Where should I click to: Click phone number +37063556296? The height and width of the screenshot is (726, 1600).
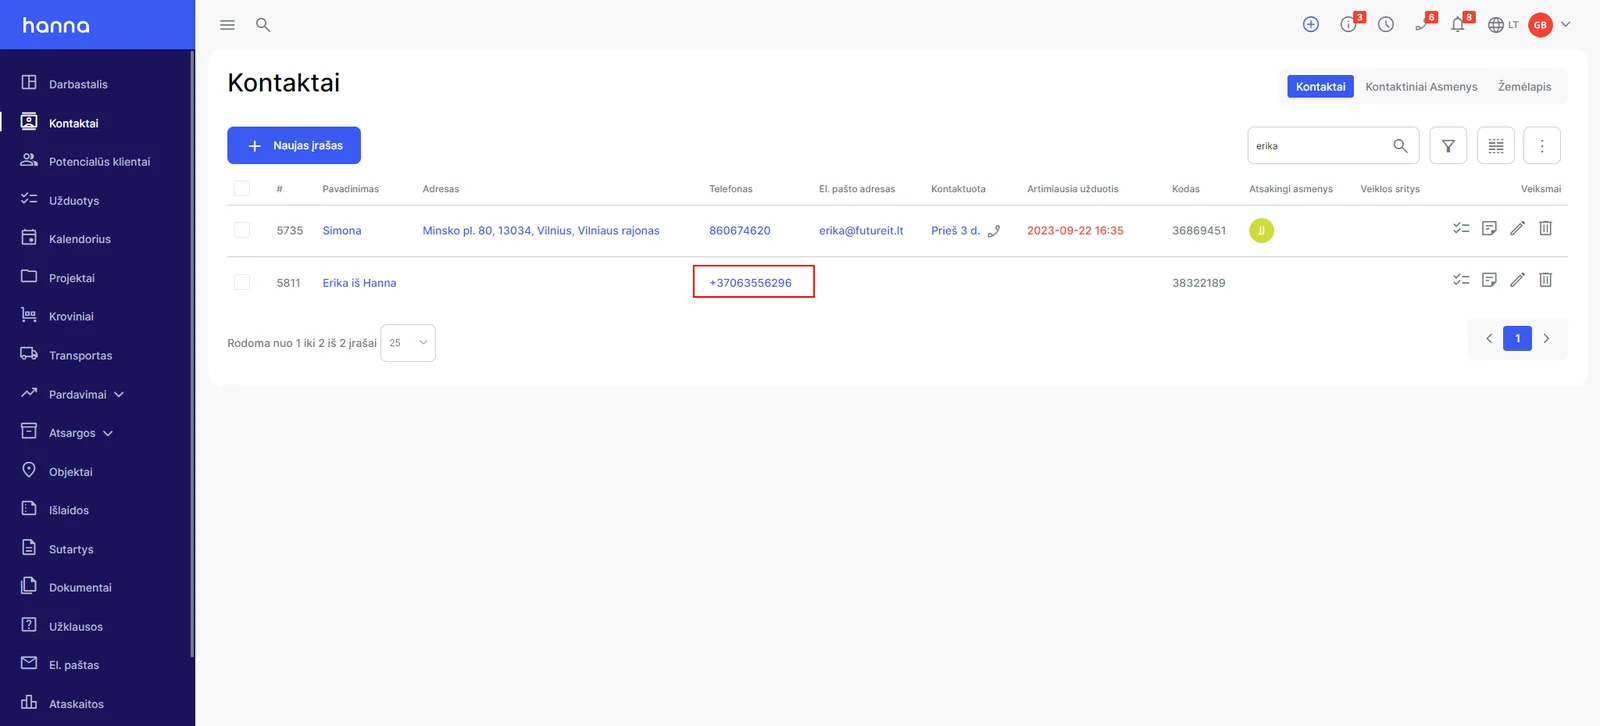pyautogui.click(x=750, y=283)
